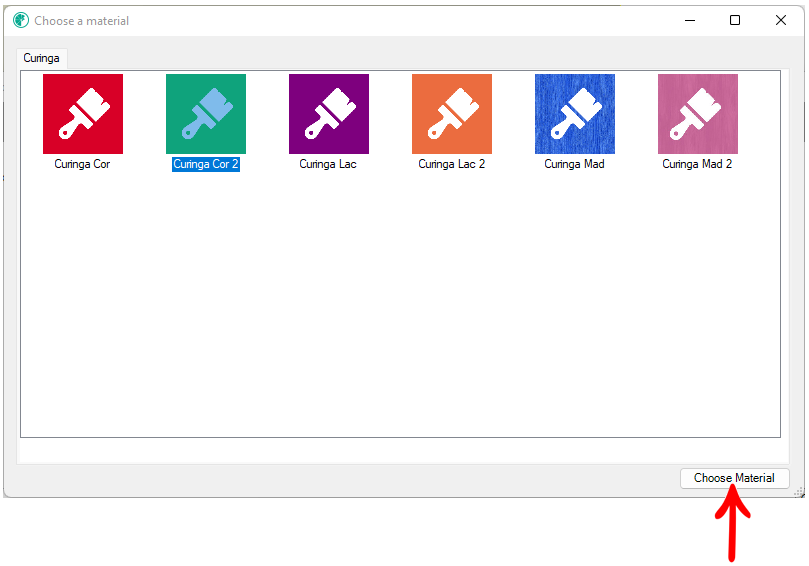Click the highlighted "Curinga Cor 2" label
Screen dimensions: 809x566
click(206, 164)
